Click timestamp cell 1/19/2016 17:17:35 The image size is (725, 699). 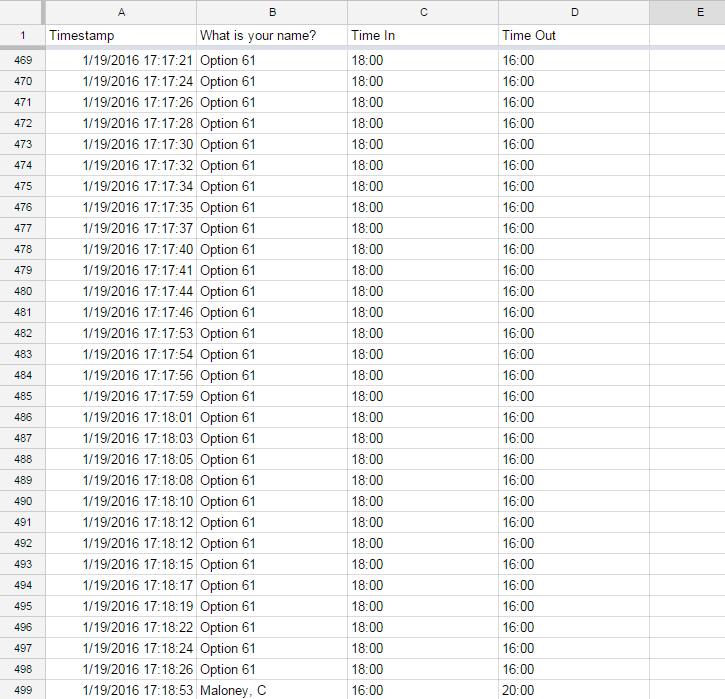(x=121, y=207)
